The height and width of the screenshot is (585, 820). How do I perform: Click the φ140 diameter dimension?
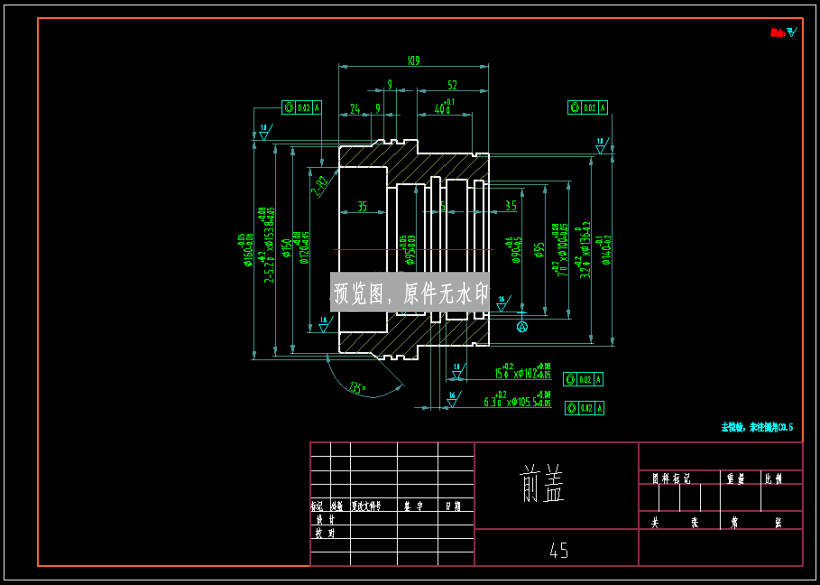coord(605,250)
